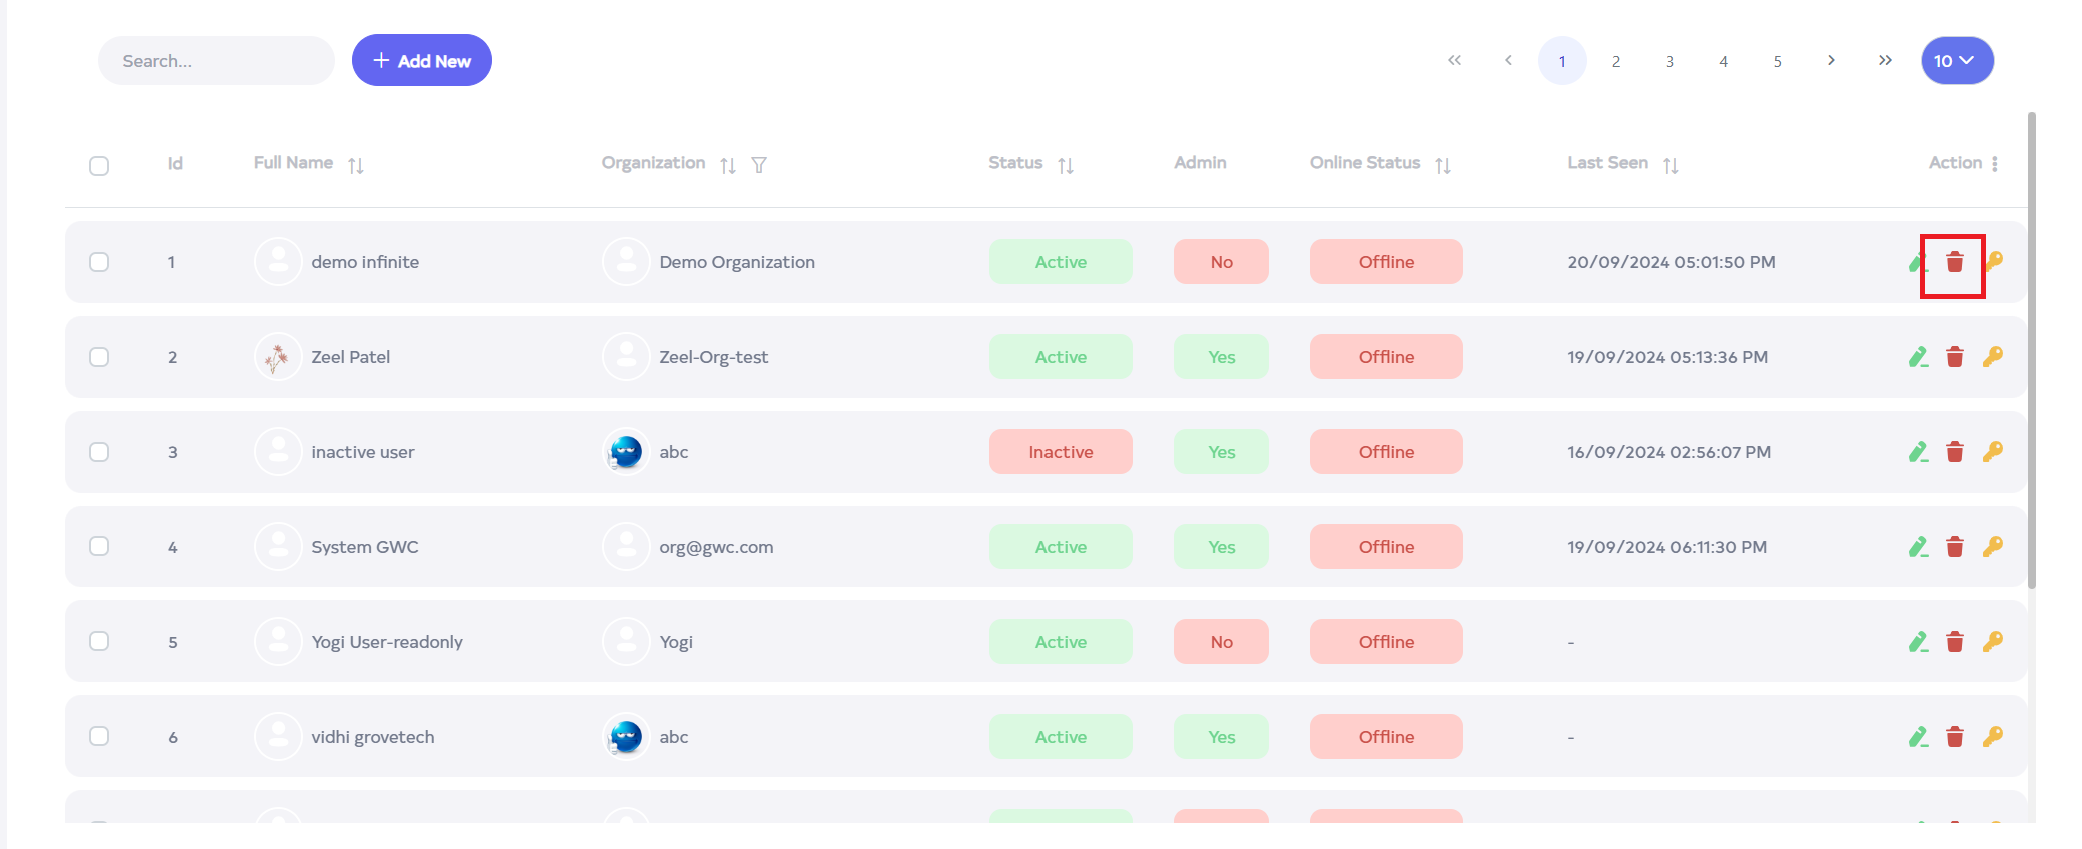This screenshot has width=2082, height=849.
Task: Click key icon for inactive user
Action: coord(1992,452)
